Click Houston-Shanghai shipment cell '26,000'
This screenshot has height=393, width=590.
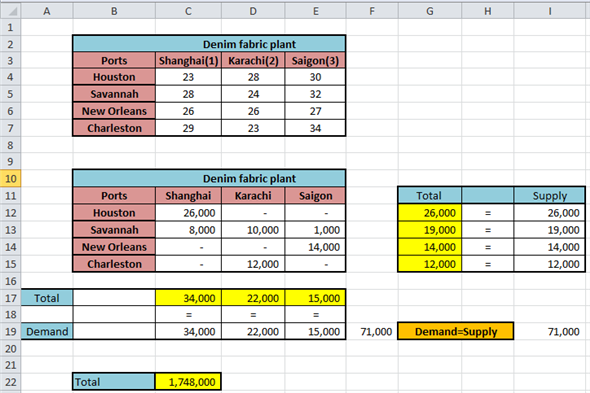pyautogui.click(x=188, y=213)
